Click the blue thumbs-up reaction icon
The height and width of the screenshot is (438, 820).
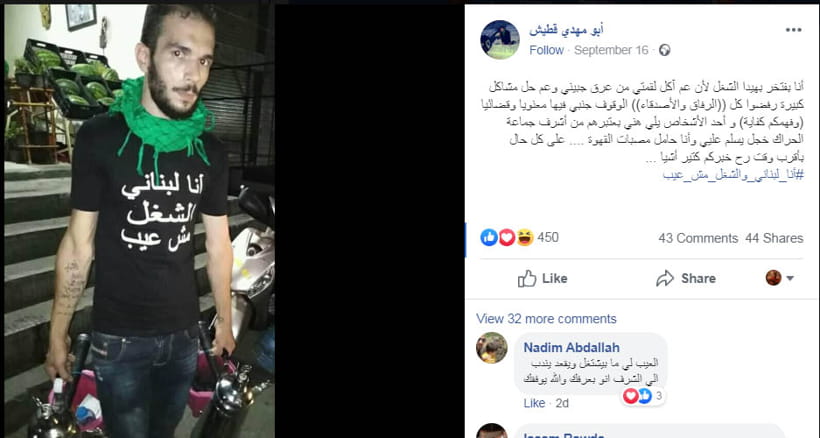point(489,237)
